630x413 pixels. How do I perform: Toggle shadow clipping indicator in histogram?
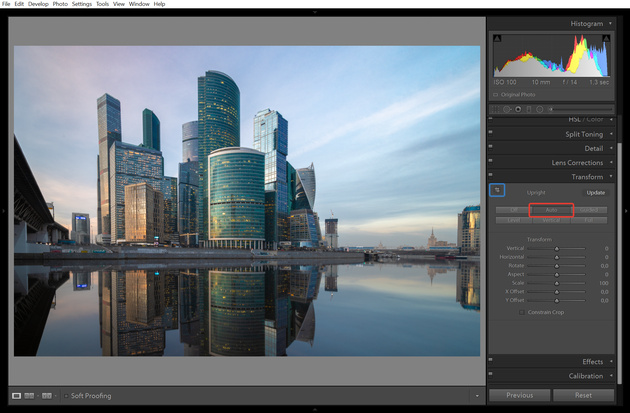497,39
